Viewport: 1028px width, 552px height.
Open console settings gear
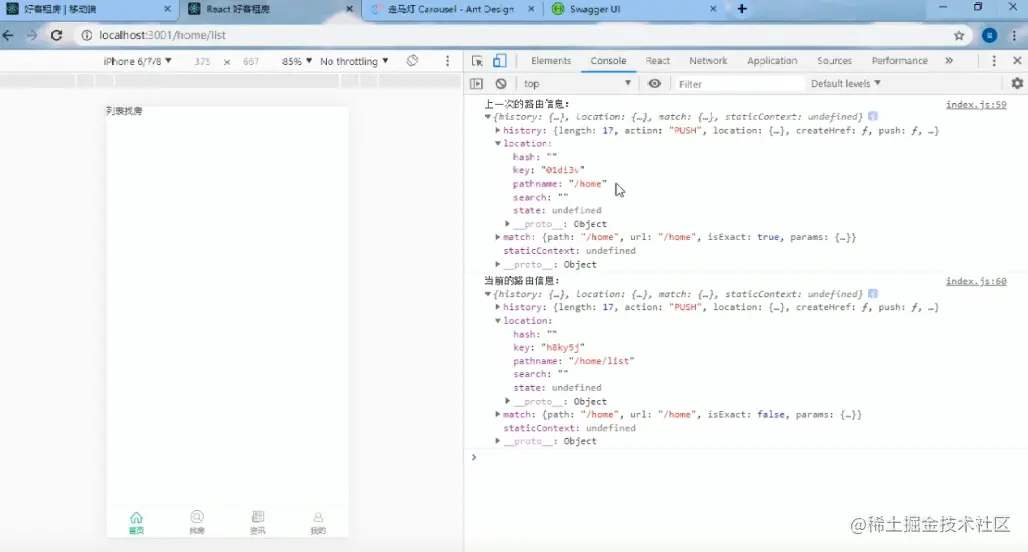point(1017,84)
